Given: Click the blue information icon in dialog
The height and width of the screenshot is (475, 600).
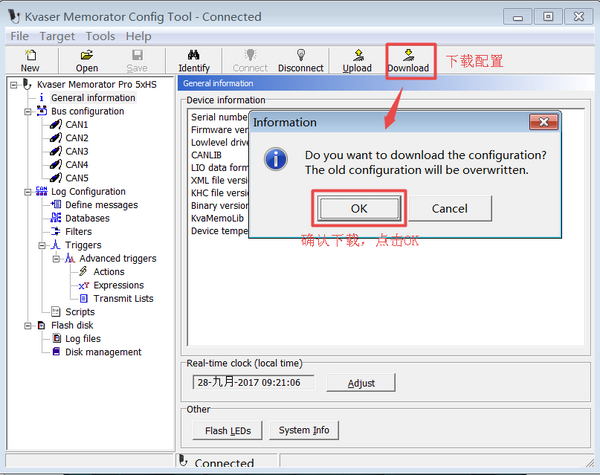Looking at the screenshot, I should (276, 159).
